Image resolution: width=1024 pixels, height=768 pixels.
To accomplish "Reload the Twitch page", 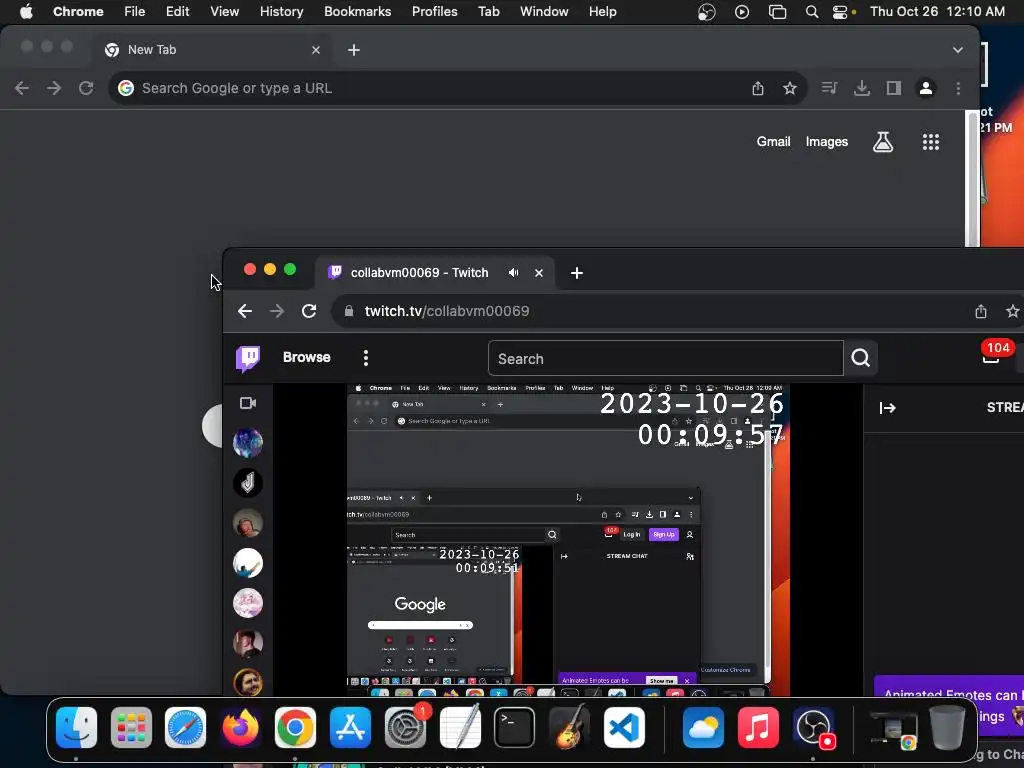I will click(309, 311).
